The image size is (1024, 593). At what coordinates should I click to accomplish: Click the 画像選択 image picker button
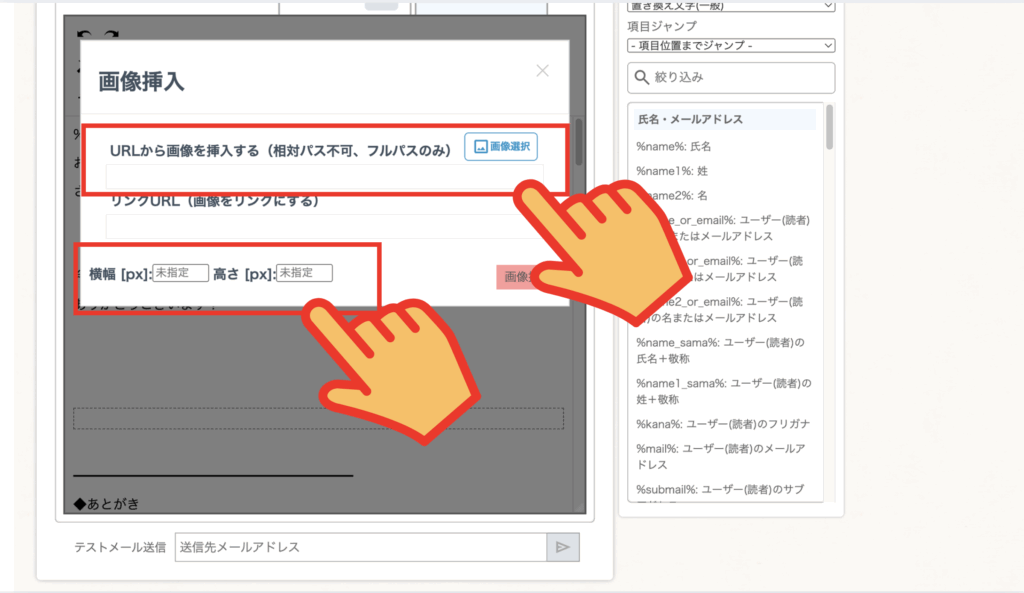pos(500,147)
